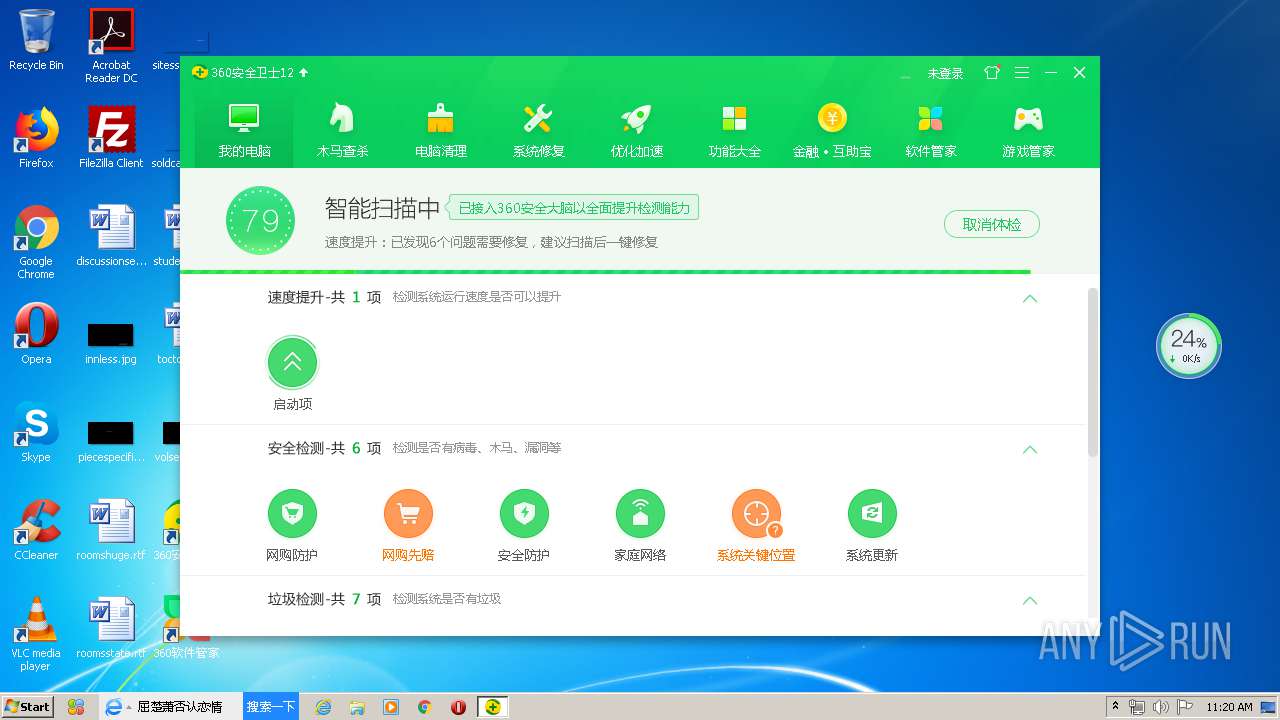
Task: Click the 未登录 login link
Action: click(945, 73)
